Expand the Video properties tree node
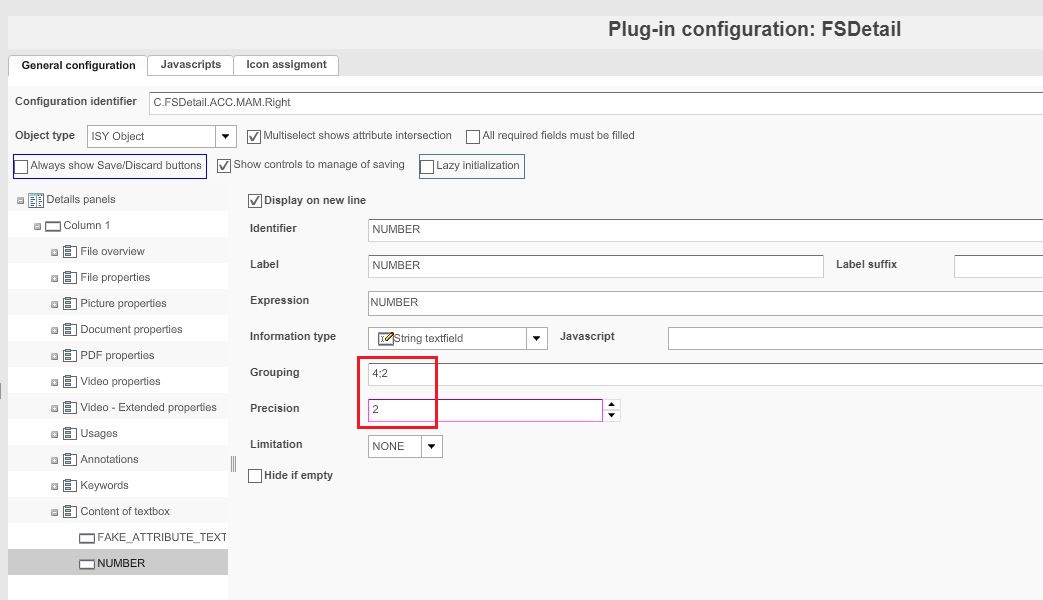The width and height of the screenshot is (1043, 600). pos(55,382)
